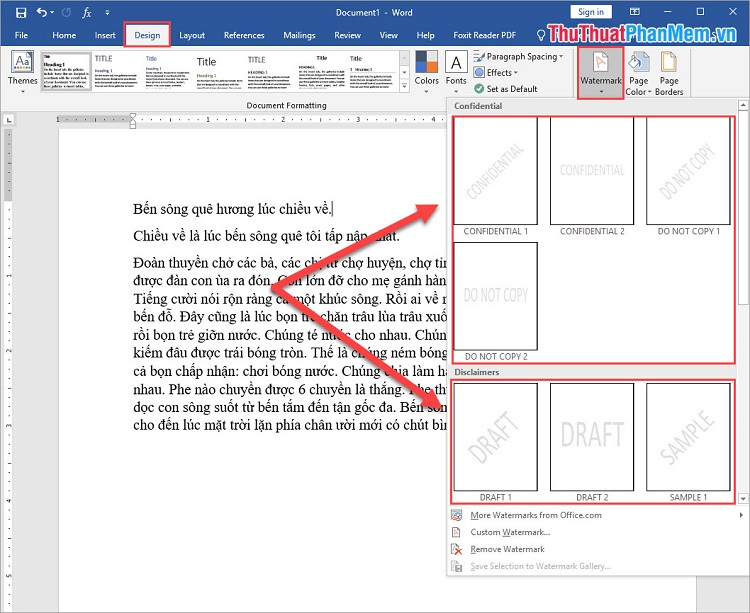750x613 pixels.
Task: Click the watermark gallery scroll up arrow
Action: 743,105
